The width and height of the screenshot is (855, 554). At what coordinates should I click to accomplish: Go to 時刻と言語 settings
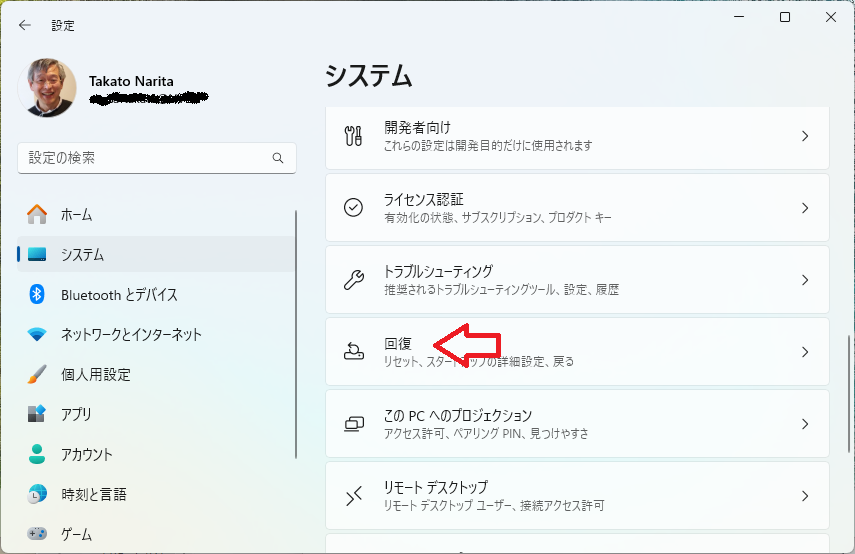(x=93, y=494)
